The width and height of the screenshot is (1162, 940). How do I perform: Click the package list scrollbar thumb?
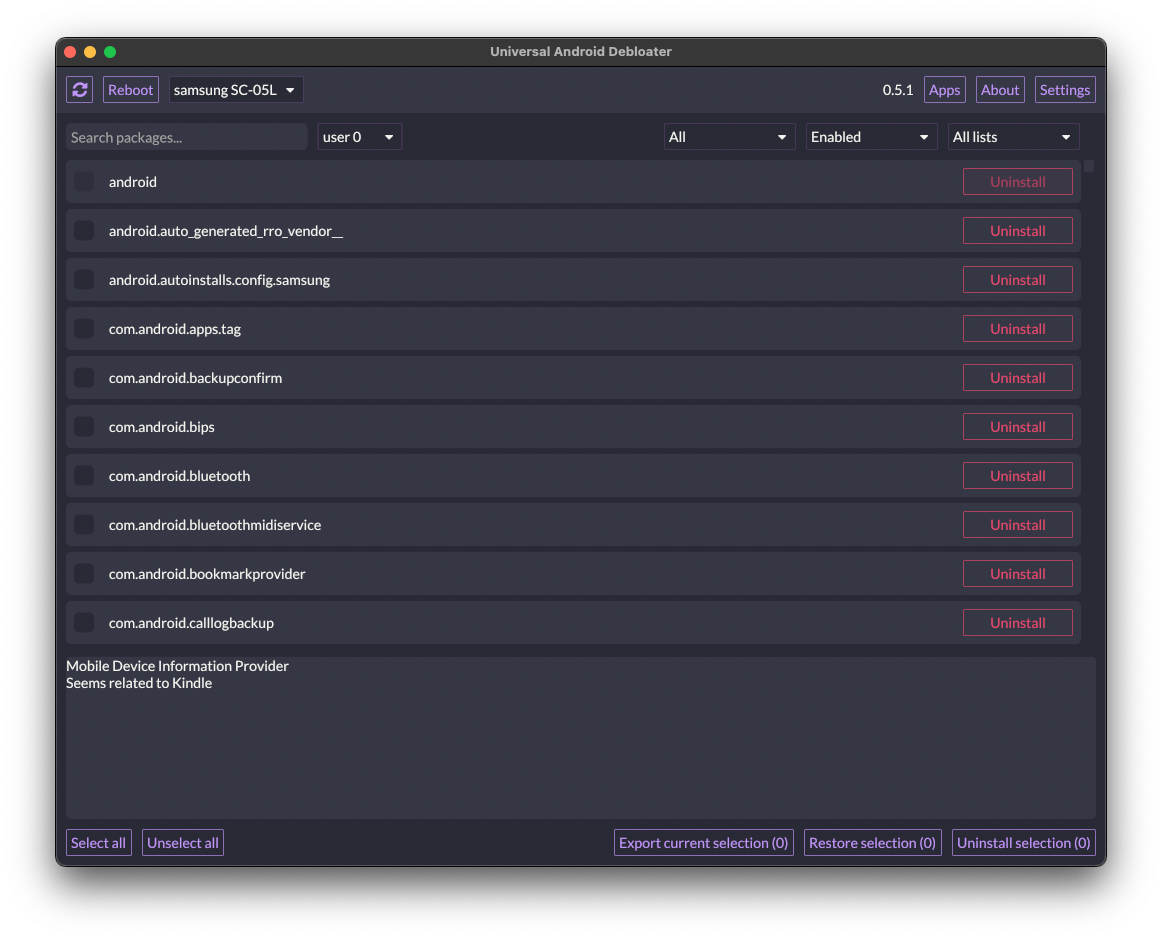[1089, 166]
